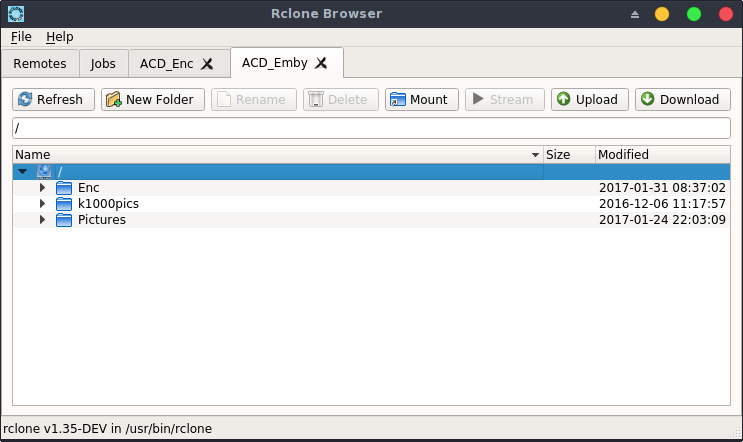Click the path input field
The image size is (743, 442).
[x=372, y=128]
